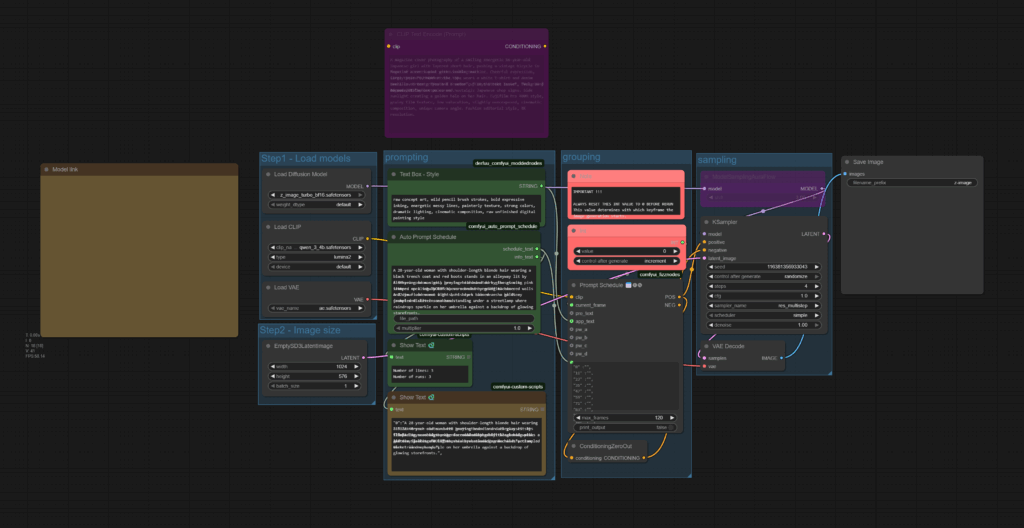Click the Load CLIP node collapse dot

coord(268,227)
